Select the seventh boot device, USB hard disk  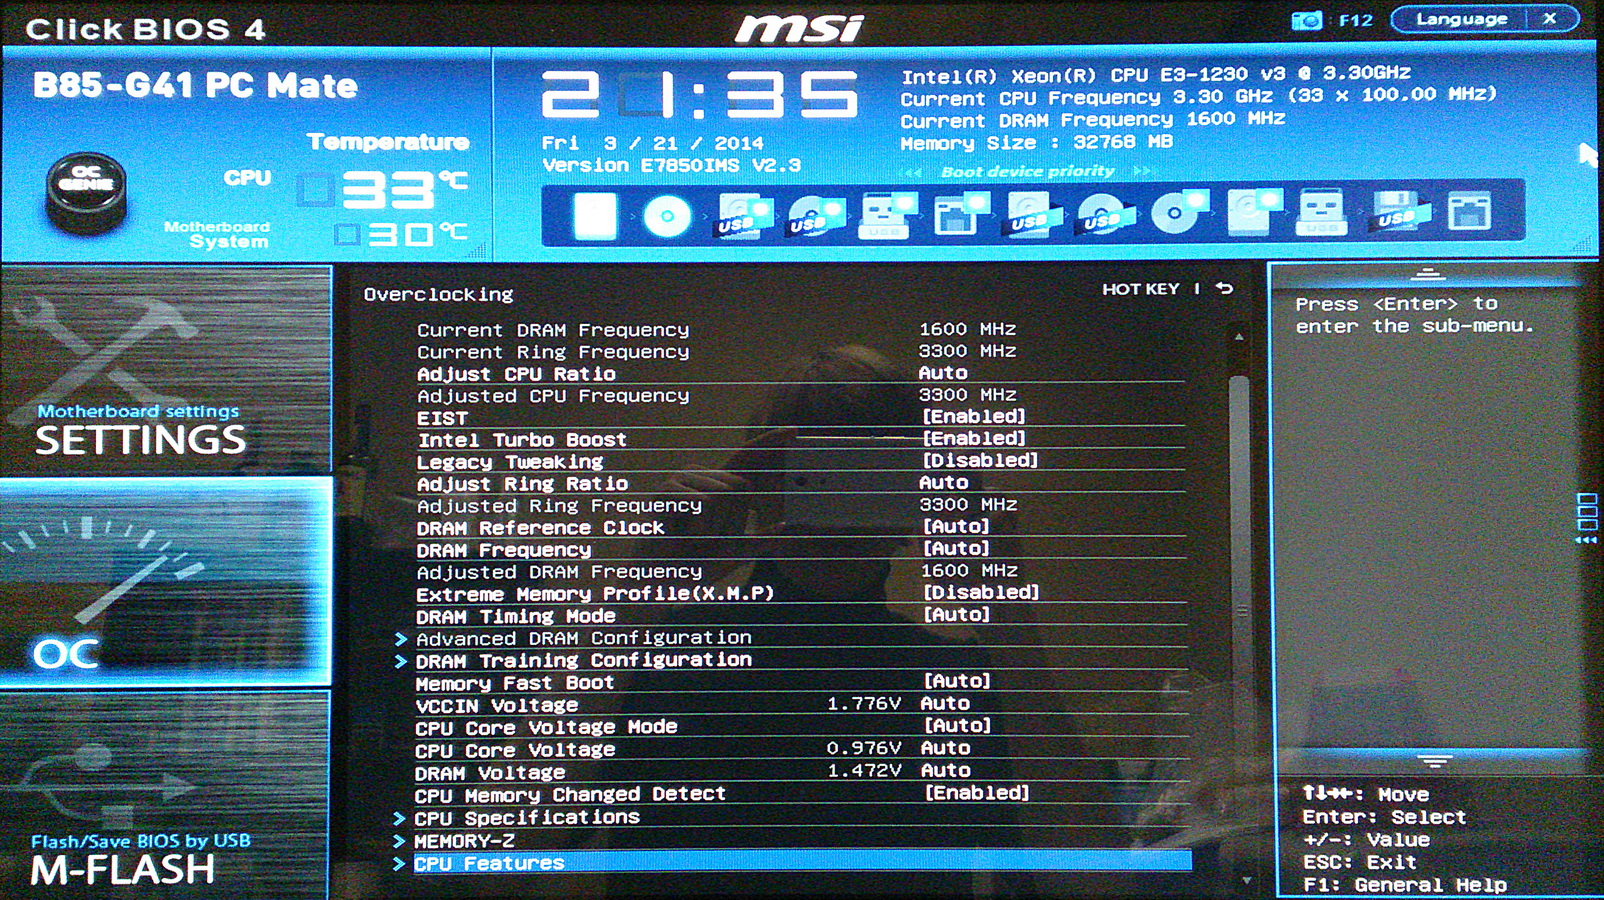(1032, 215)
